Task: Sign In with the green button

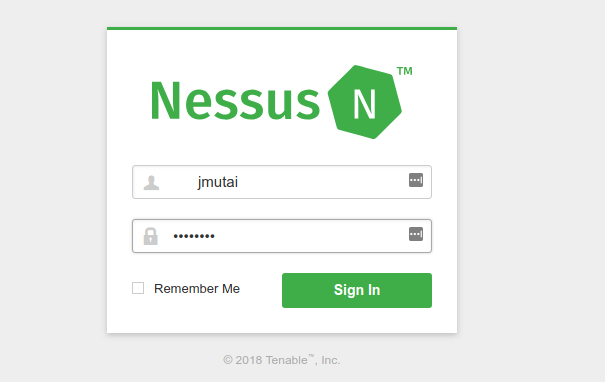Action: pos(357,290)
